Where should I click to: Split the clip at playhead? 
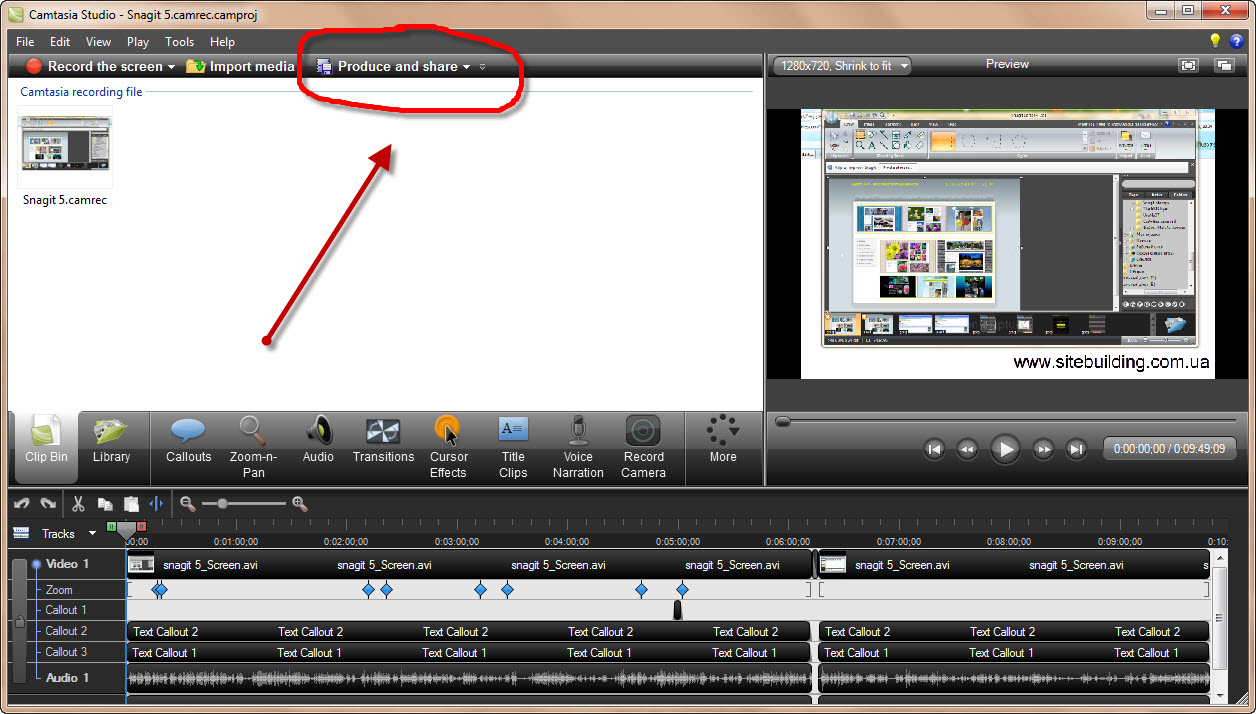point(157,504)
